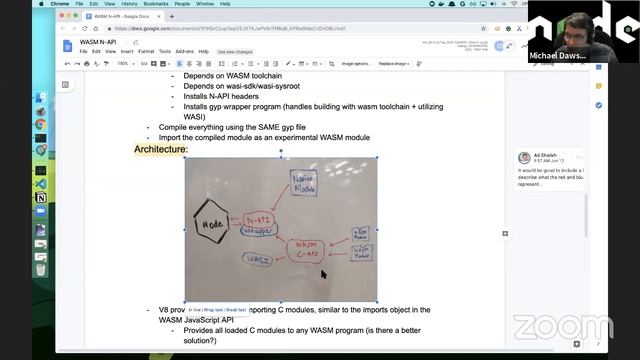Click the Border color pencil icon

click(288, 64)
